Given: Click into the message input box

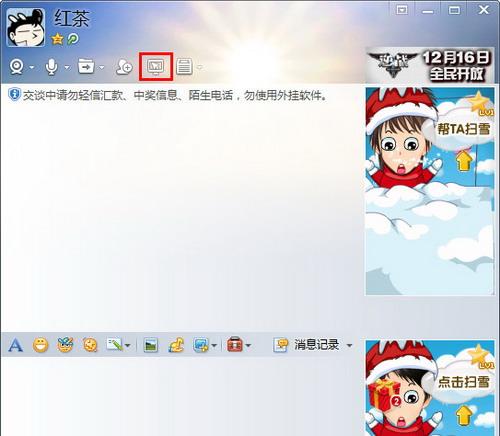Looking at the screenshot, I should coord(182,396).
